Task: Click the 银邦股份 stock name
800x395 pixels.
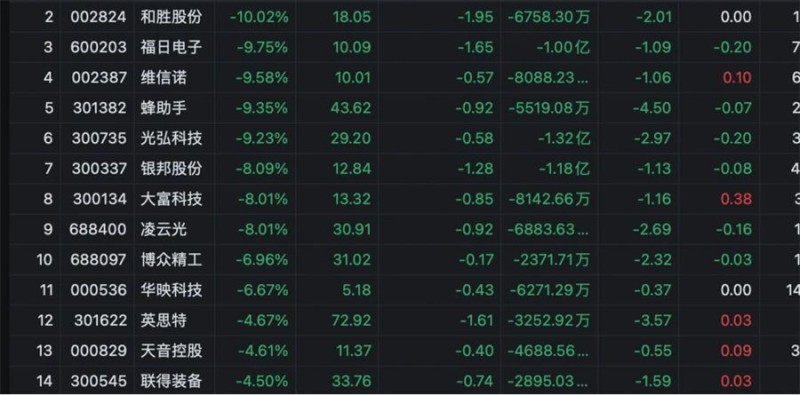Action: click(171, 168)
